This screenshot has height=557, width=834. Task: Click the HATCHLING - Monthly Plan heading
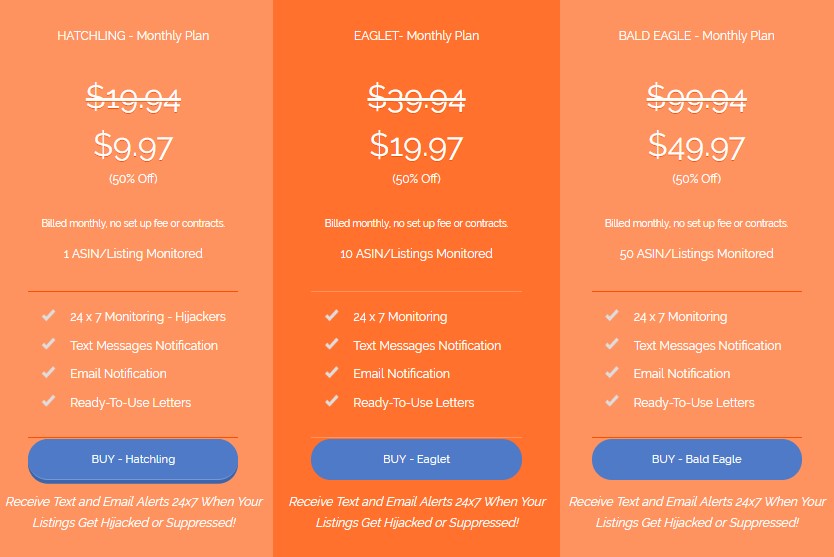point(133,36)
